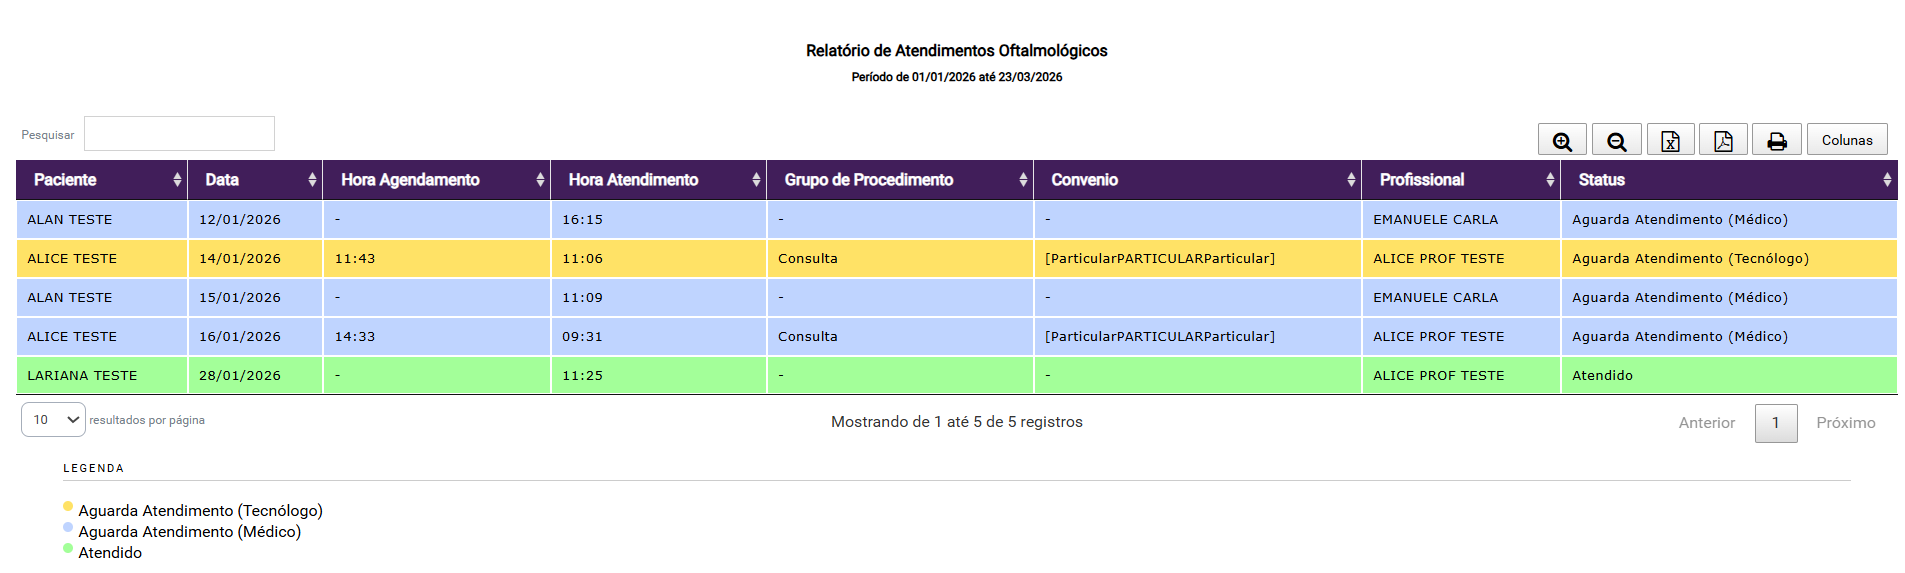
Task: Export the report to PDF
Action: 1723,140
